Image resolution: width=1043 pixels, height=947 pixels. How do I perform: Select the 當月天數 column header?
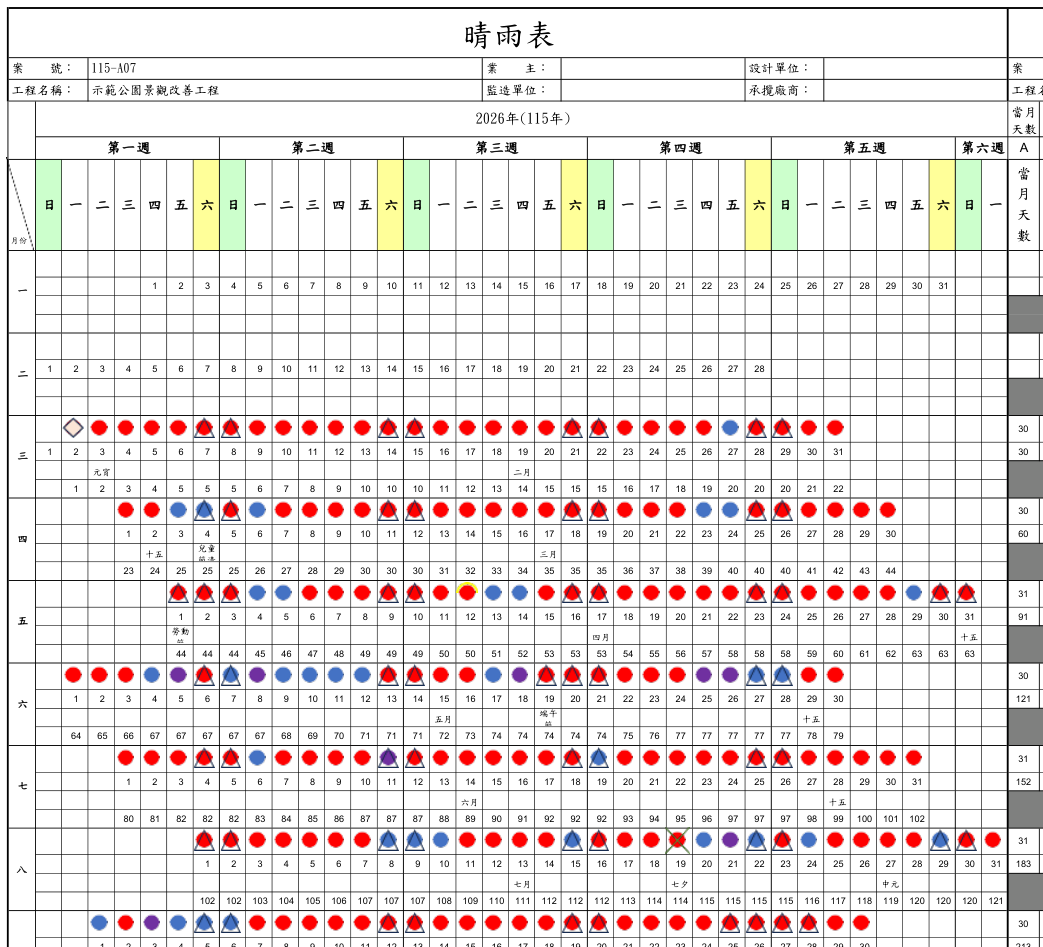click(1024, 205)
